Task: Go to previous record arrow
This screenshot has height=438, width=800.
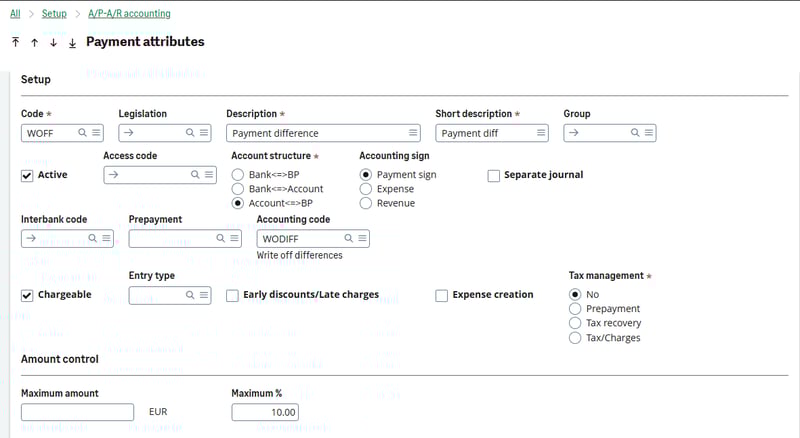Action: tap(34, 43)
